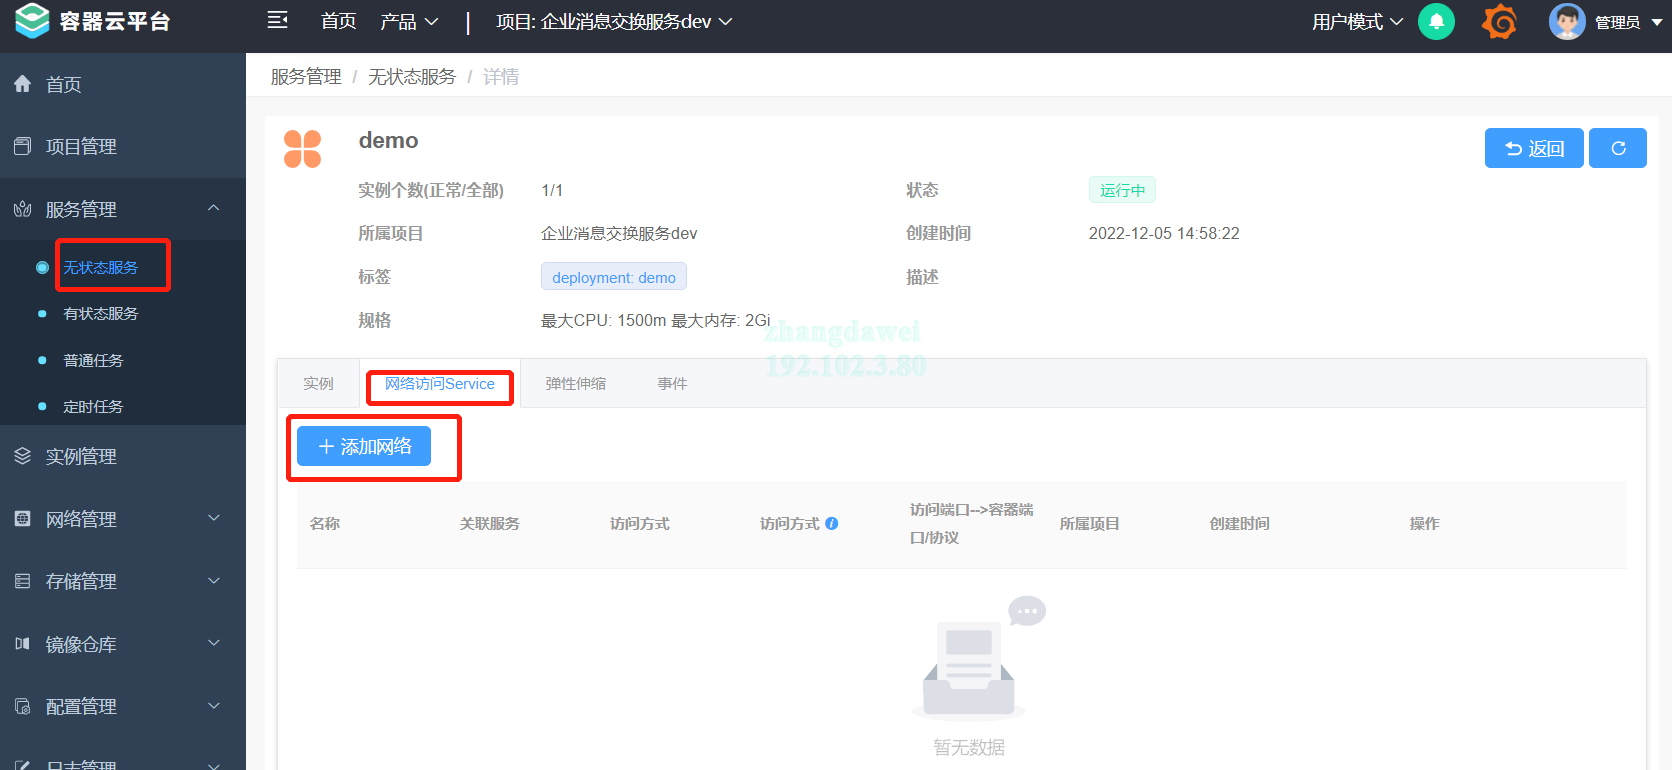Click the 存储管理 storage icon
Image resolution: width=1672 pixels, height=770 pixels.
tap(22, 581)
